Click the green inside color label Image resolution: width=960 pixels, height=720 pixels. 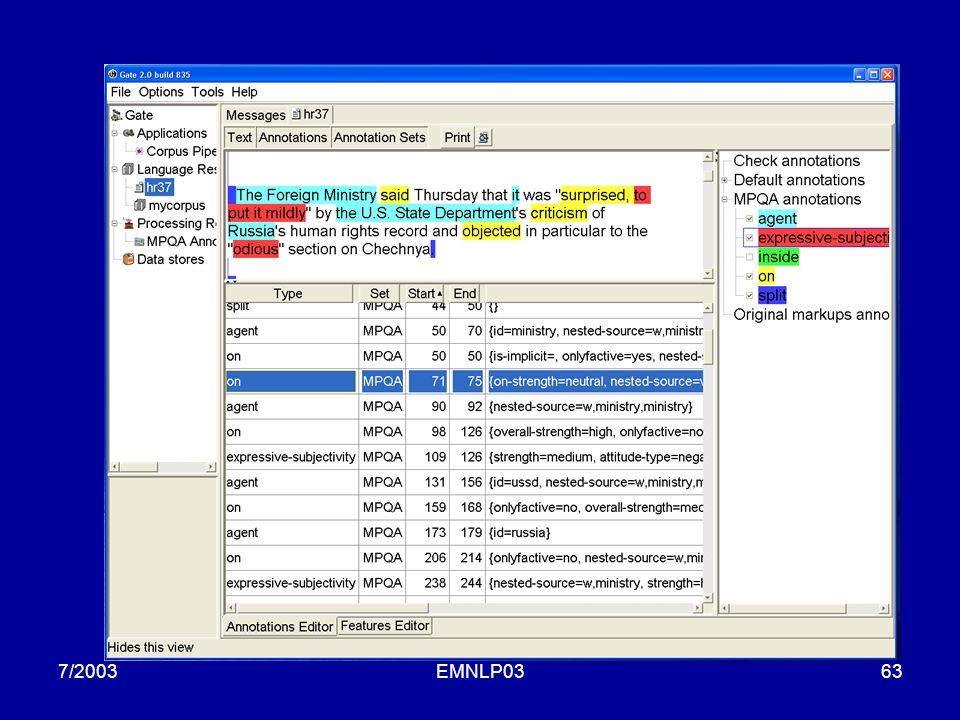[x=778, y=257]
